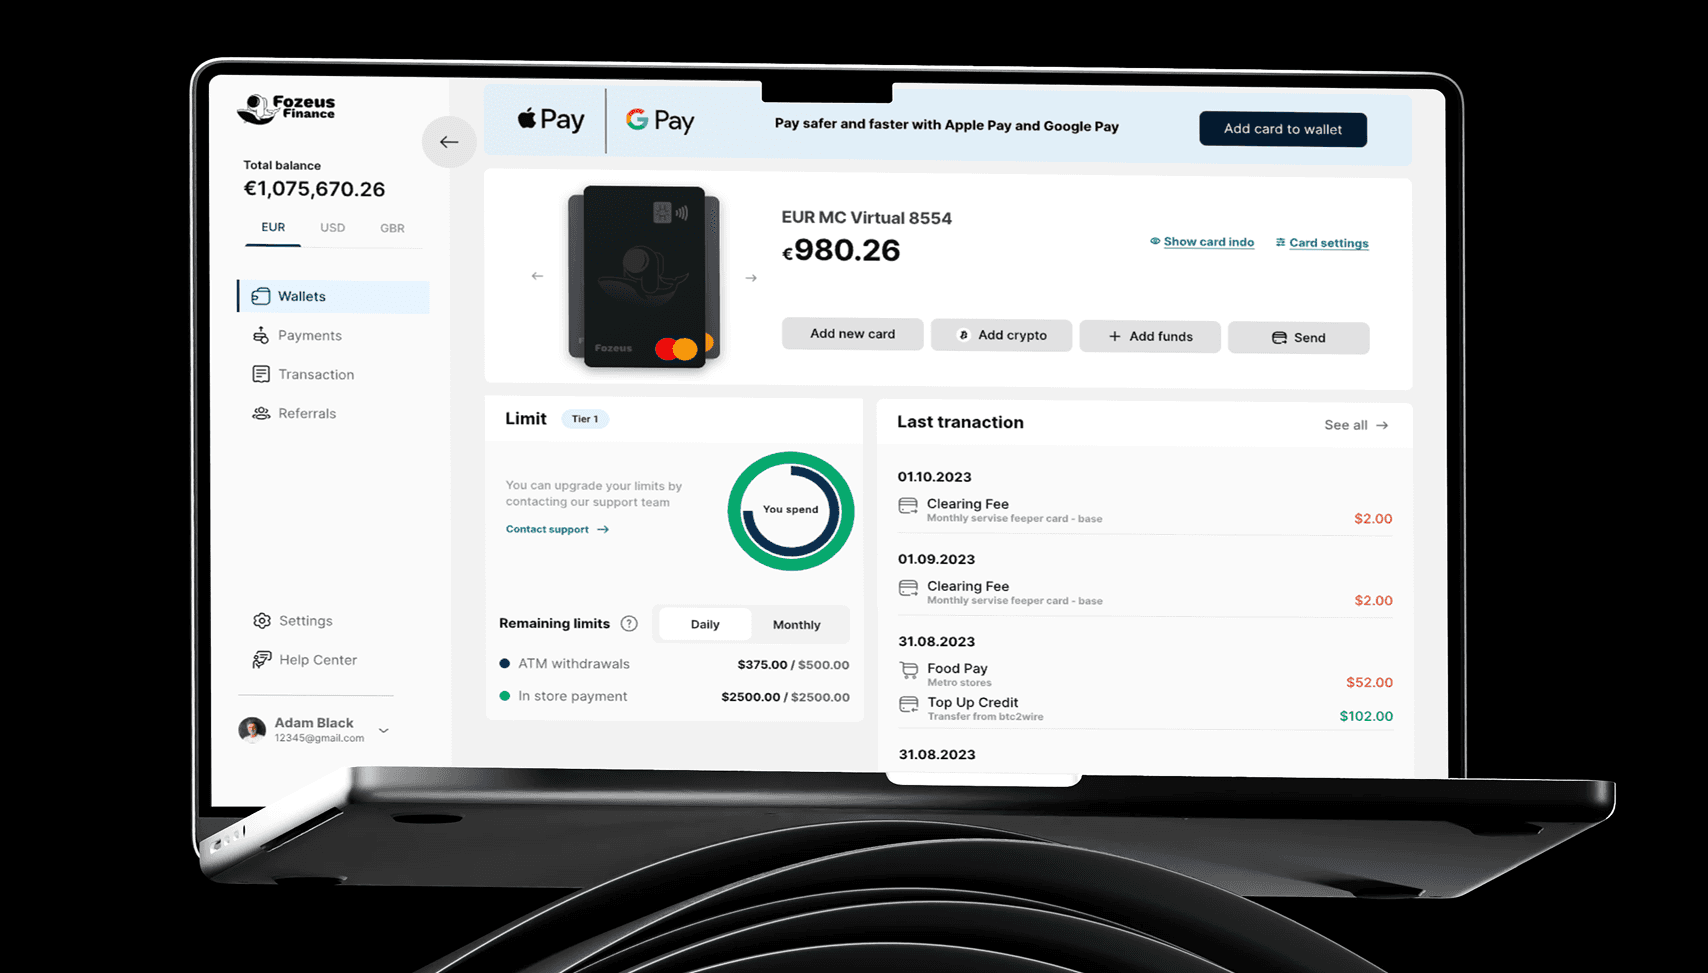Select the Payments sidebar icon

coord(261,335)
